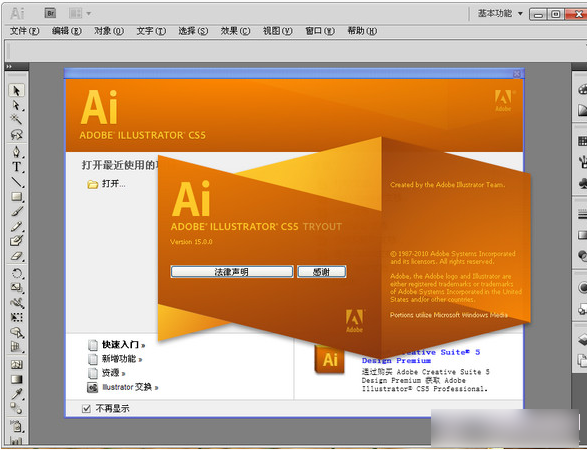
Task: Close the welcome screen dialog
Action: (x=517, y=74)
